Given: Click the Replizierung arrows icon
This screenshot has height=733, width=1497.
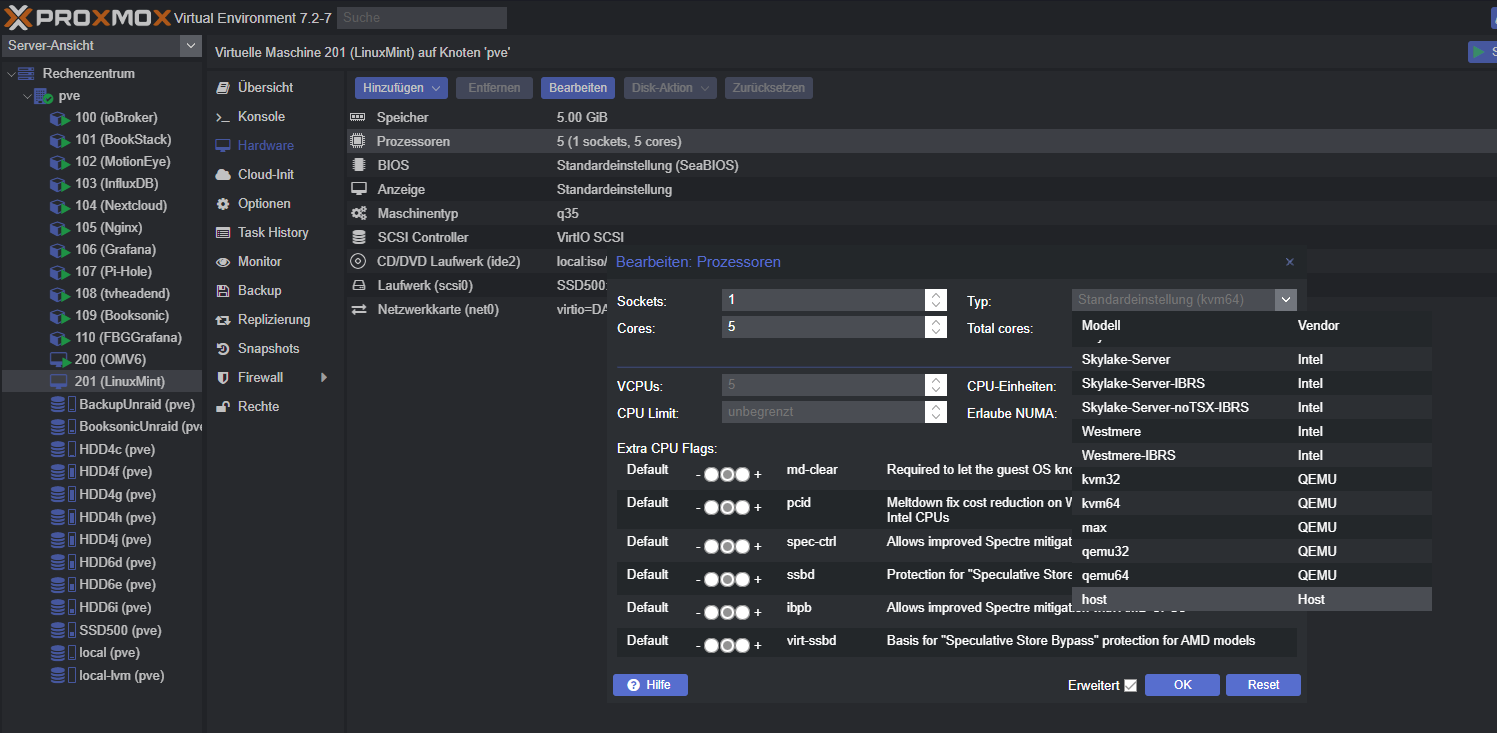Looking at the screenshot, I should pos(222,320).
